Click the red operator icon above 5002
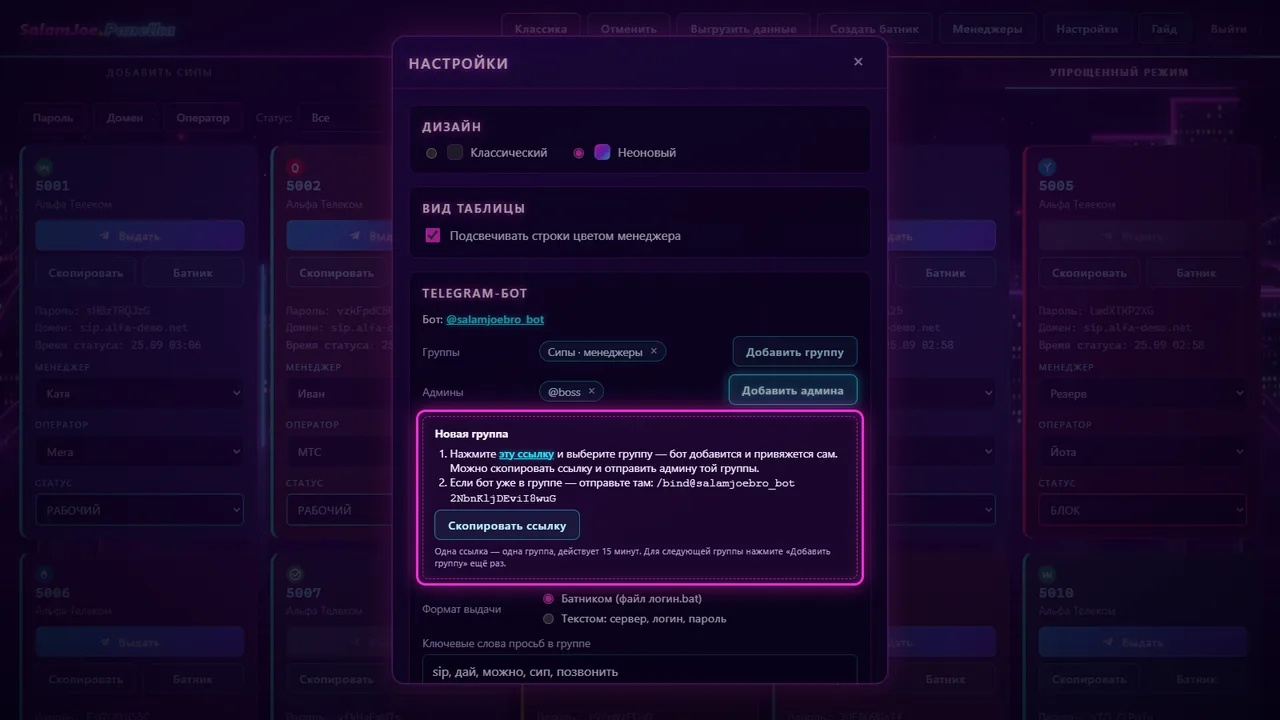Image resolution: width=1280 pixels, height=720 pixels. [x=295, y=167]
